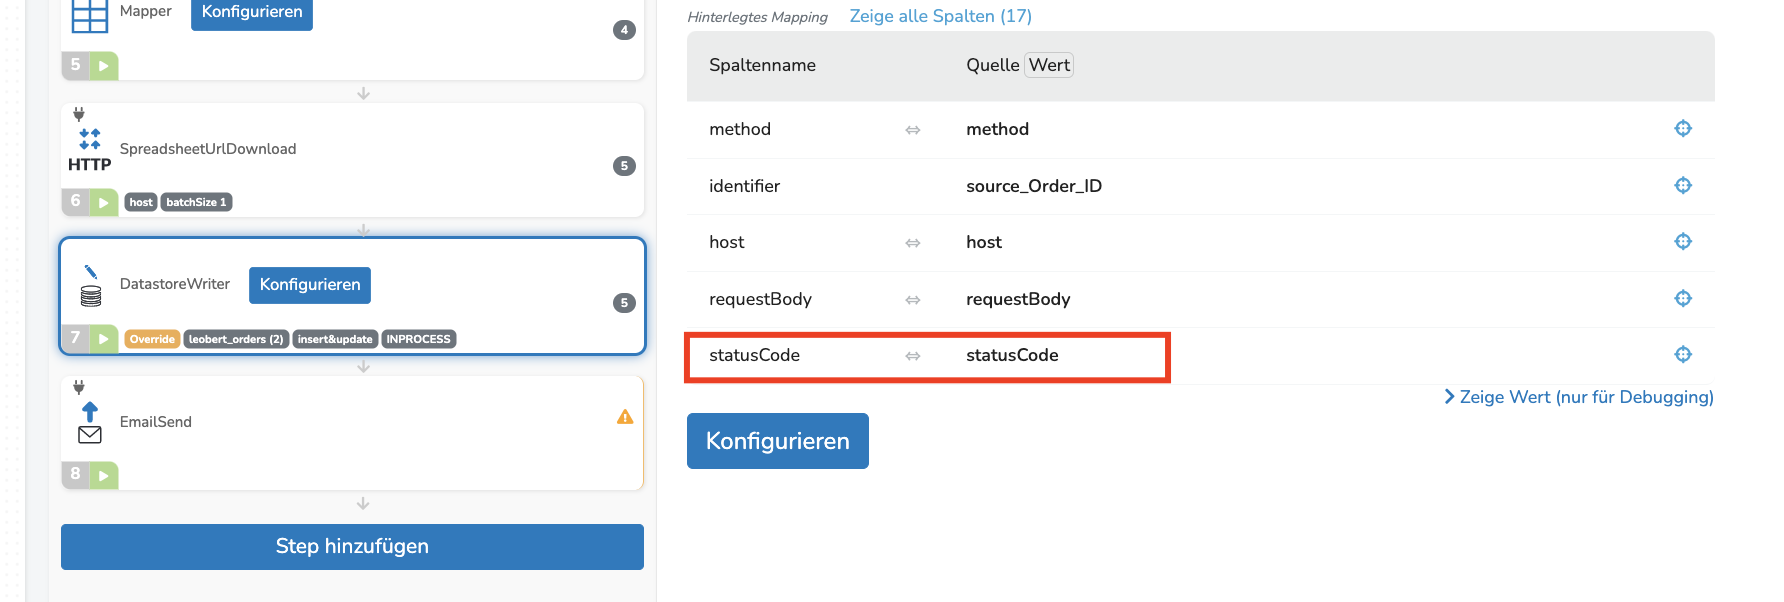Click Konfigurieren on DatastoreWriter step
This screenshot has width=1784, height=602.
click(x=310, y=285)
